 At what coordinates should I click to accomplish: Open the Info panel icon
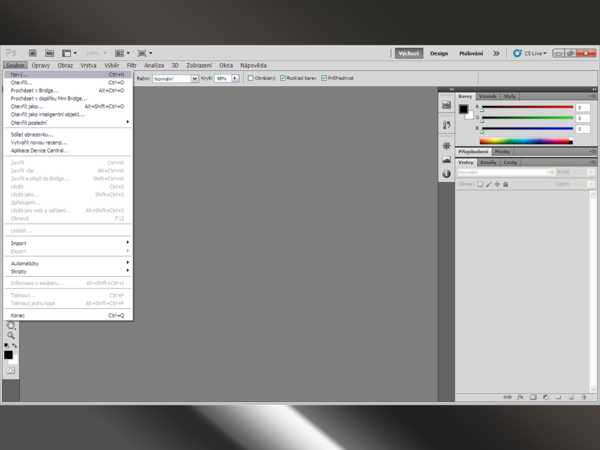447,174
